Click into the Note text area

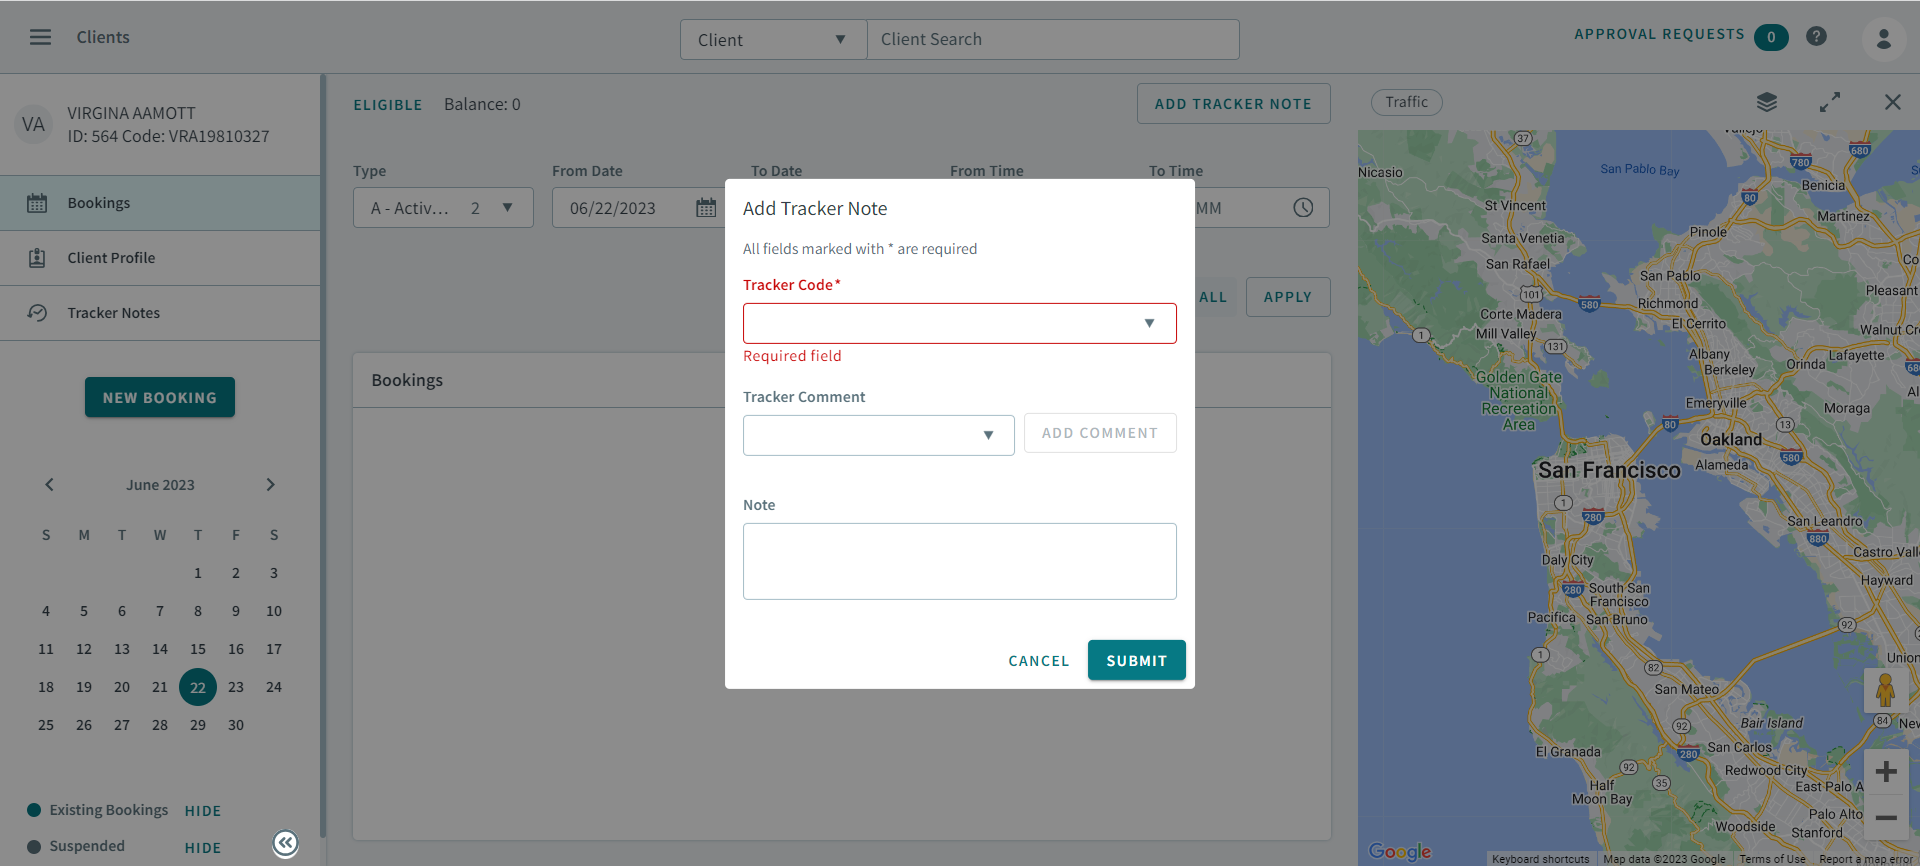tap(959, 561)
